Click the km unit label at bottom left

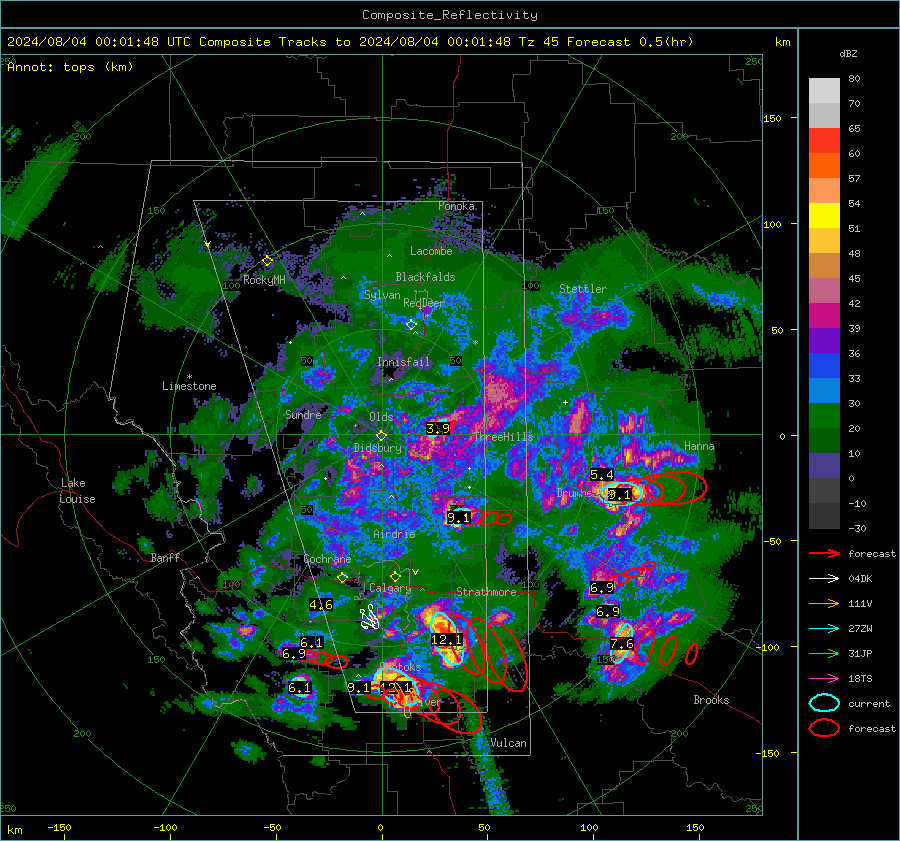click(14, 830)
